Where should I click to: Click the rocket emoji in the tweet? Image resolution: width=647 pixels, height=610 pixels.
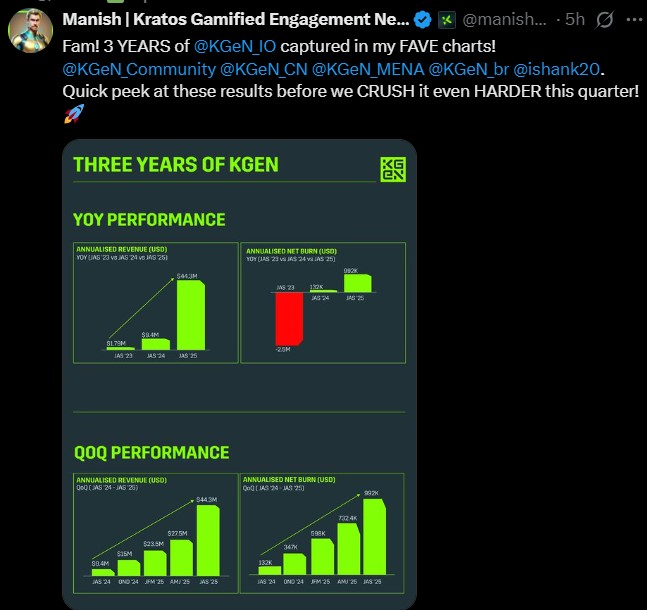click(x=73, y=115)
